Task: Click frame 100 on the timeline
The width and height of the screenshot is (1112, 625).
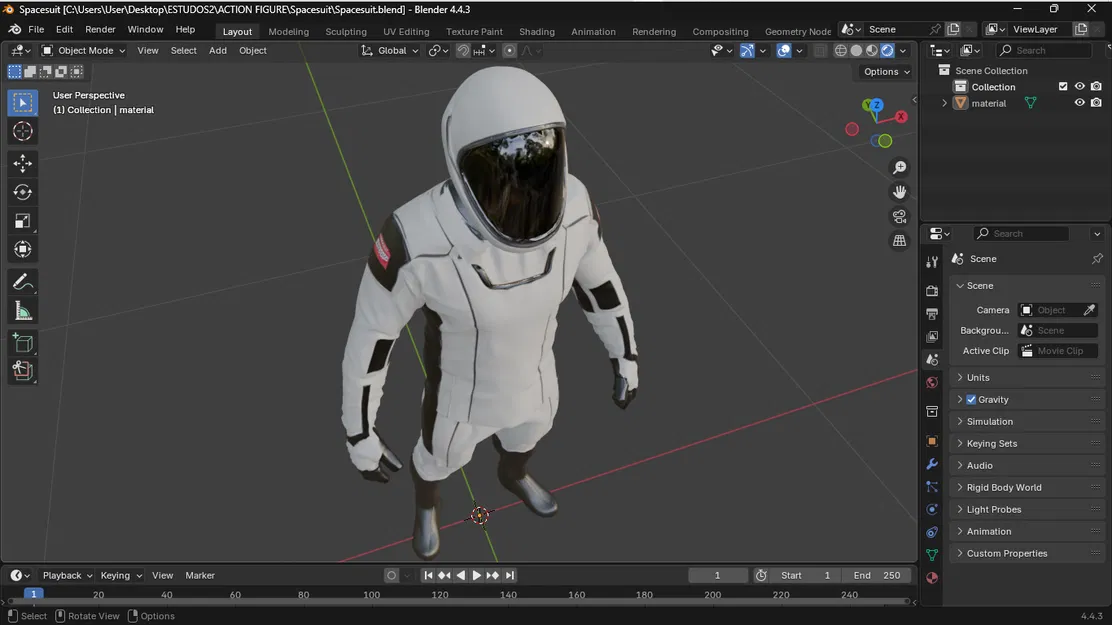Action: click(372, 595)
